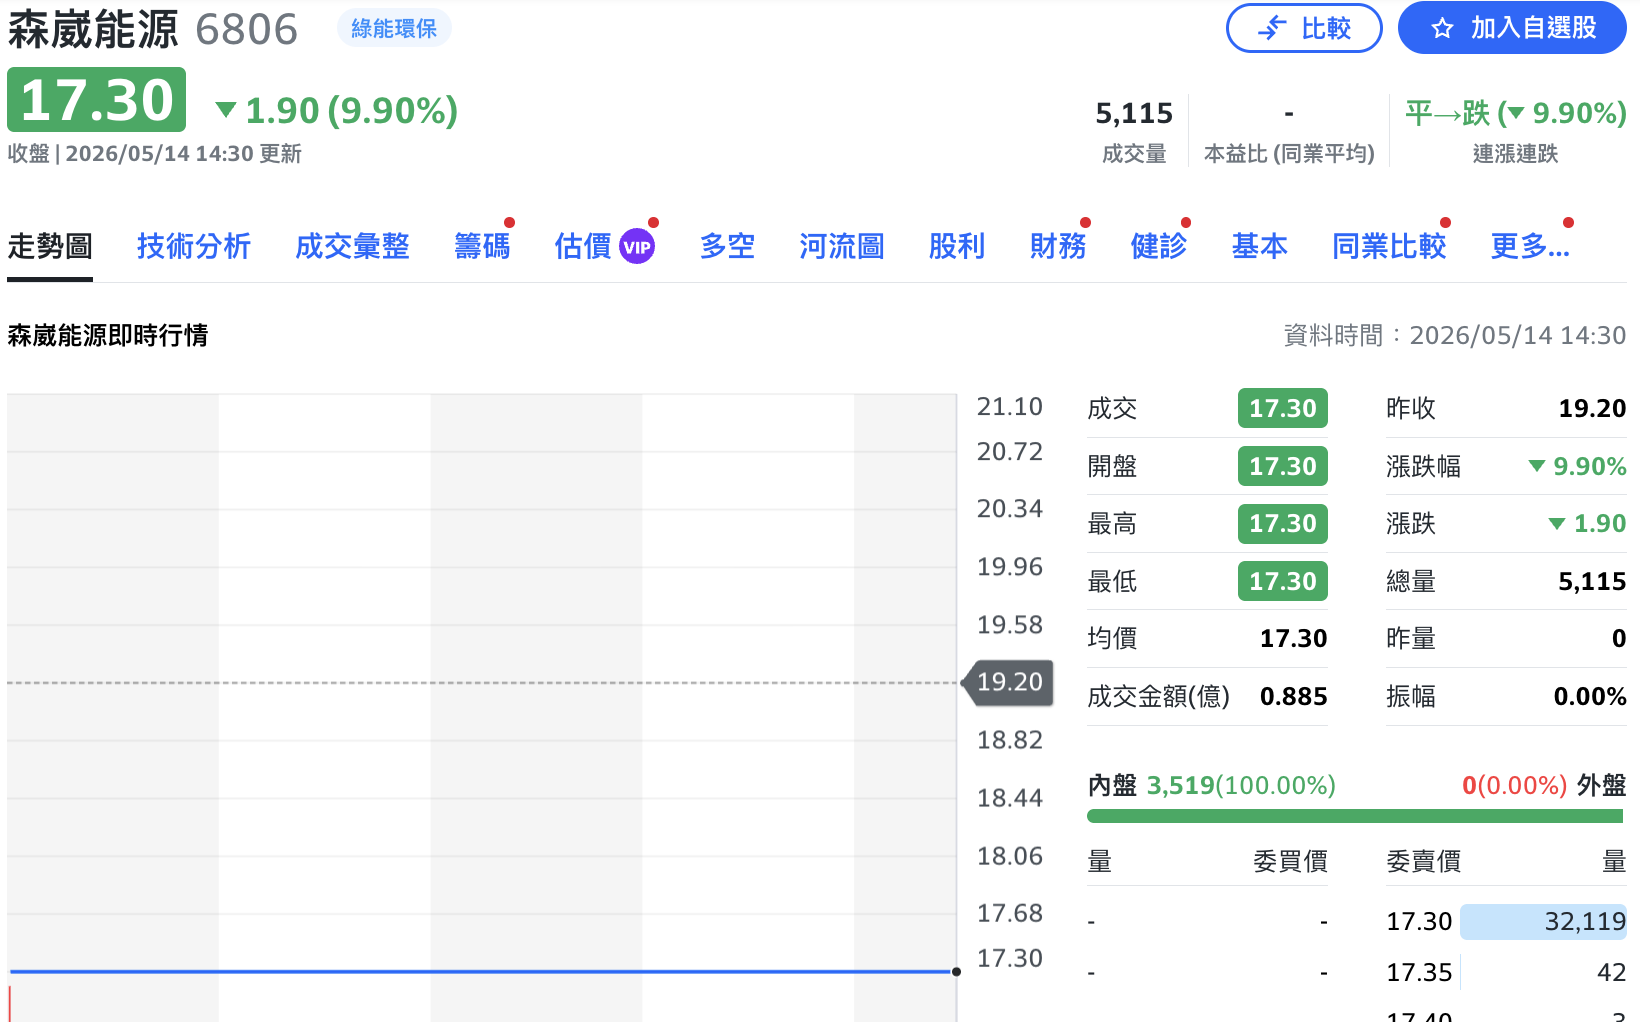This screenshot has width=1640, height=1022.
Task: Click the 開盤 17.30 green value
Action: 1283,466
